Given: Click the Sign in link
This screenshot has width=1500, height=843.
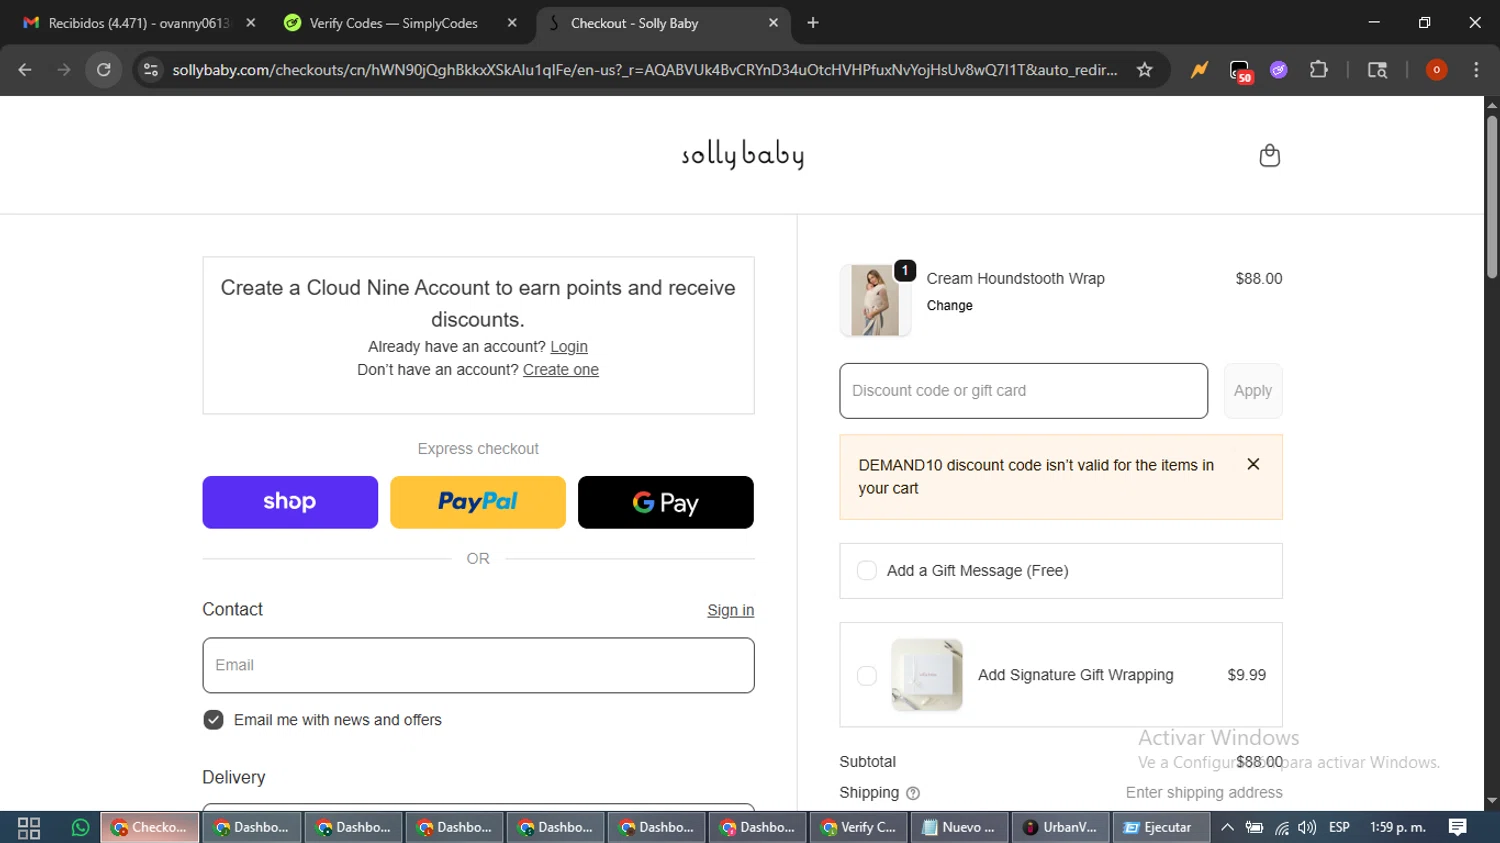Looking at the screenshot, I should pos(731,610).
